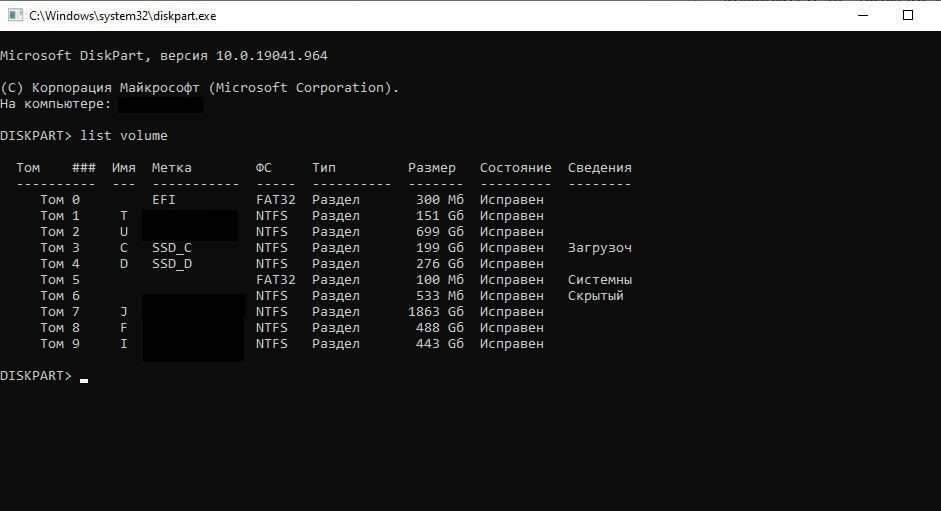
Task: Click the Состояние column header
Action: tap(516, 168)
